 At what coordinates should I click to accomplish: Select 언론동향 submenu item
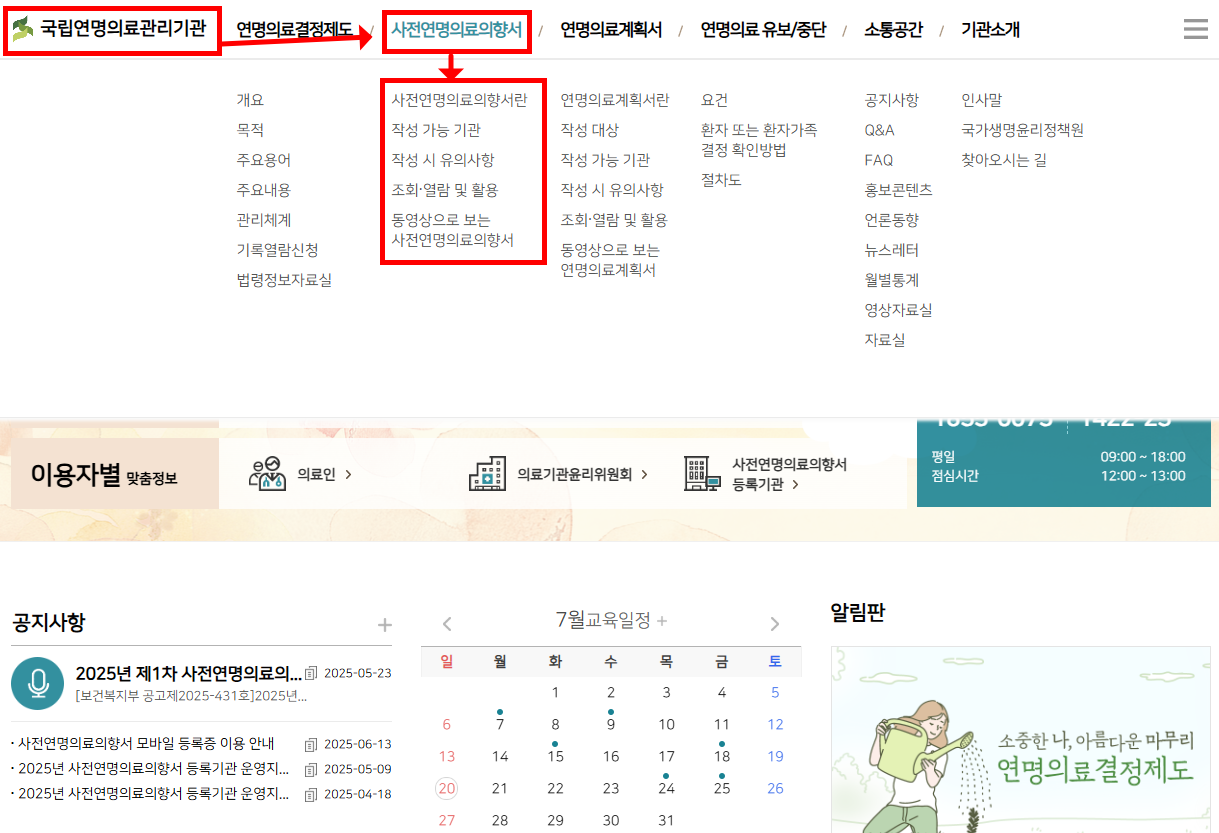(892, 220)
